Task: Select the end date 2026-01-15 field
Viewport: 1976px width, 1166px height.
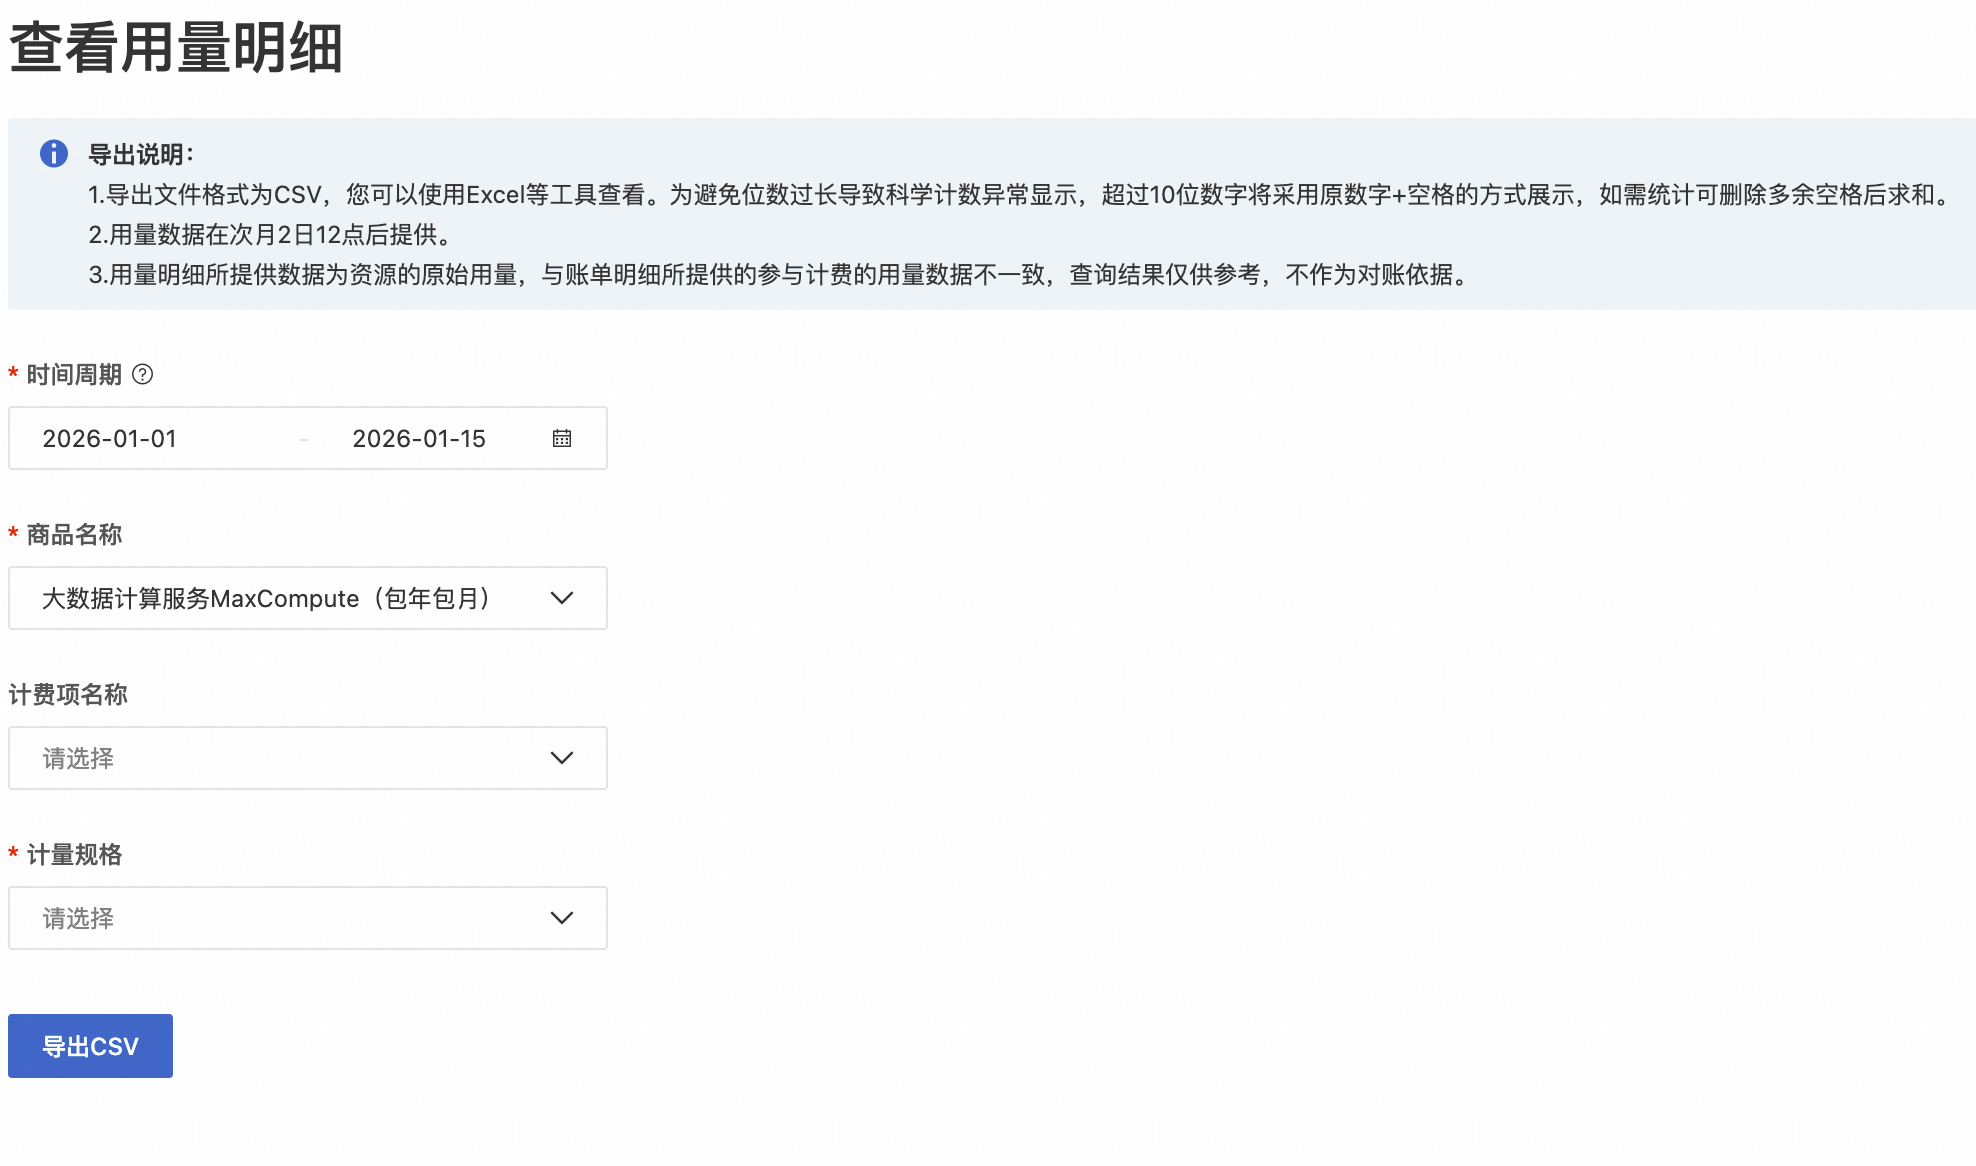Action: 419,438
